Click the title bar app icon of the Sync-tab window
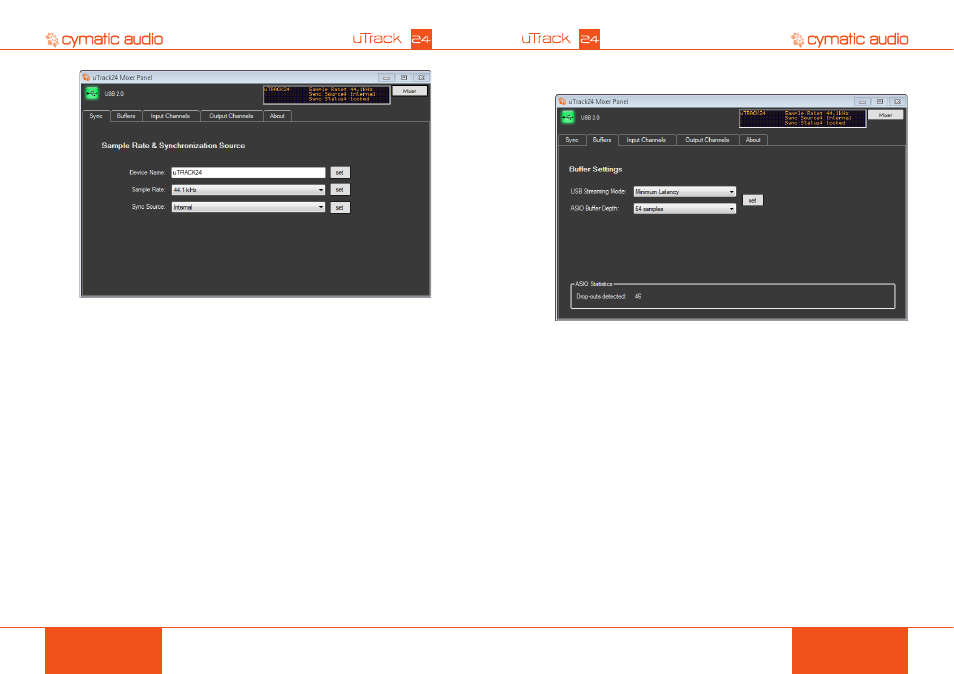The image size is (954, 674). [x=86, y=77]
